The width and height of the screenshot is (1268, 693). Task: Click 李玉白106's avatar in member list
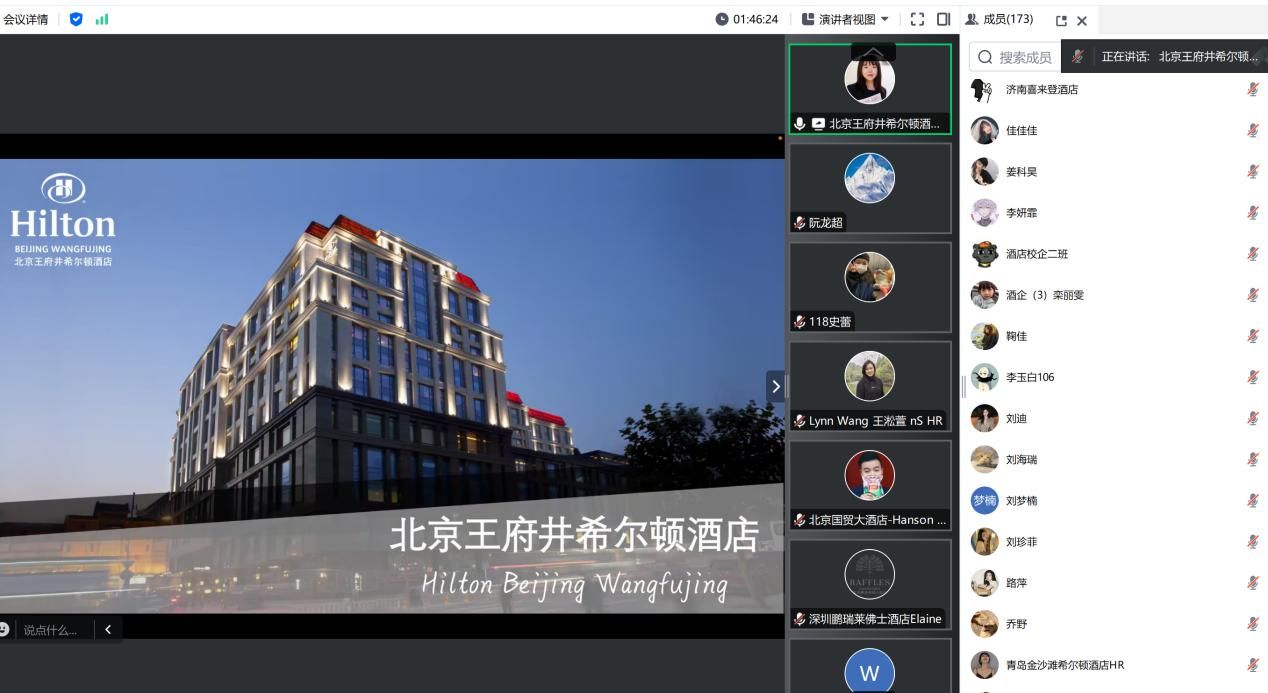(984, 377)
